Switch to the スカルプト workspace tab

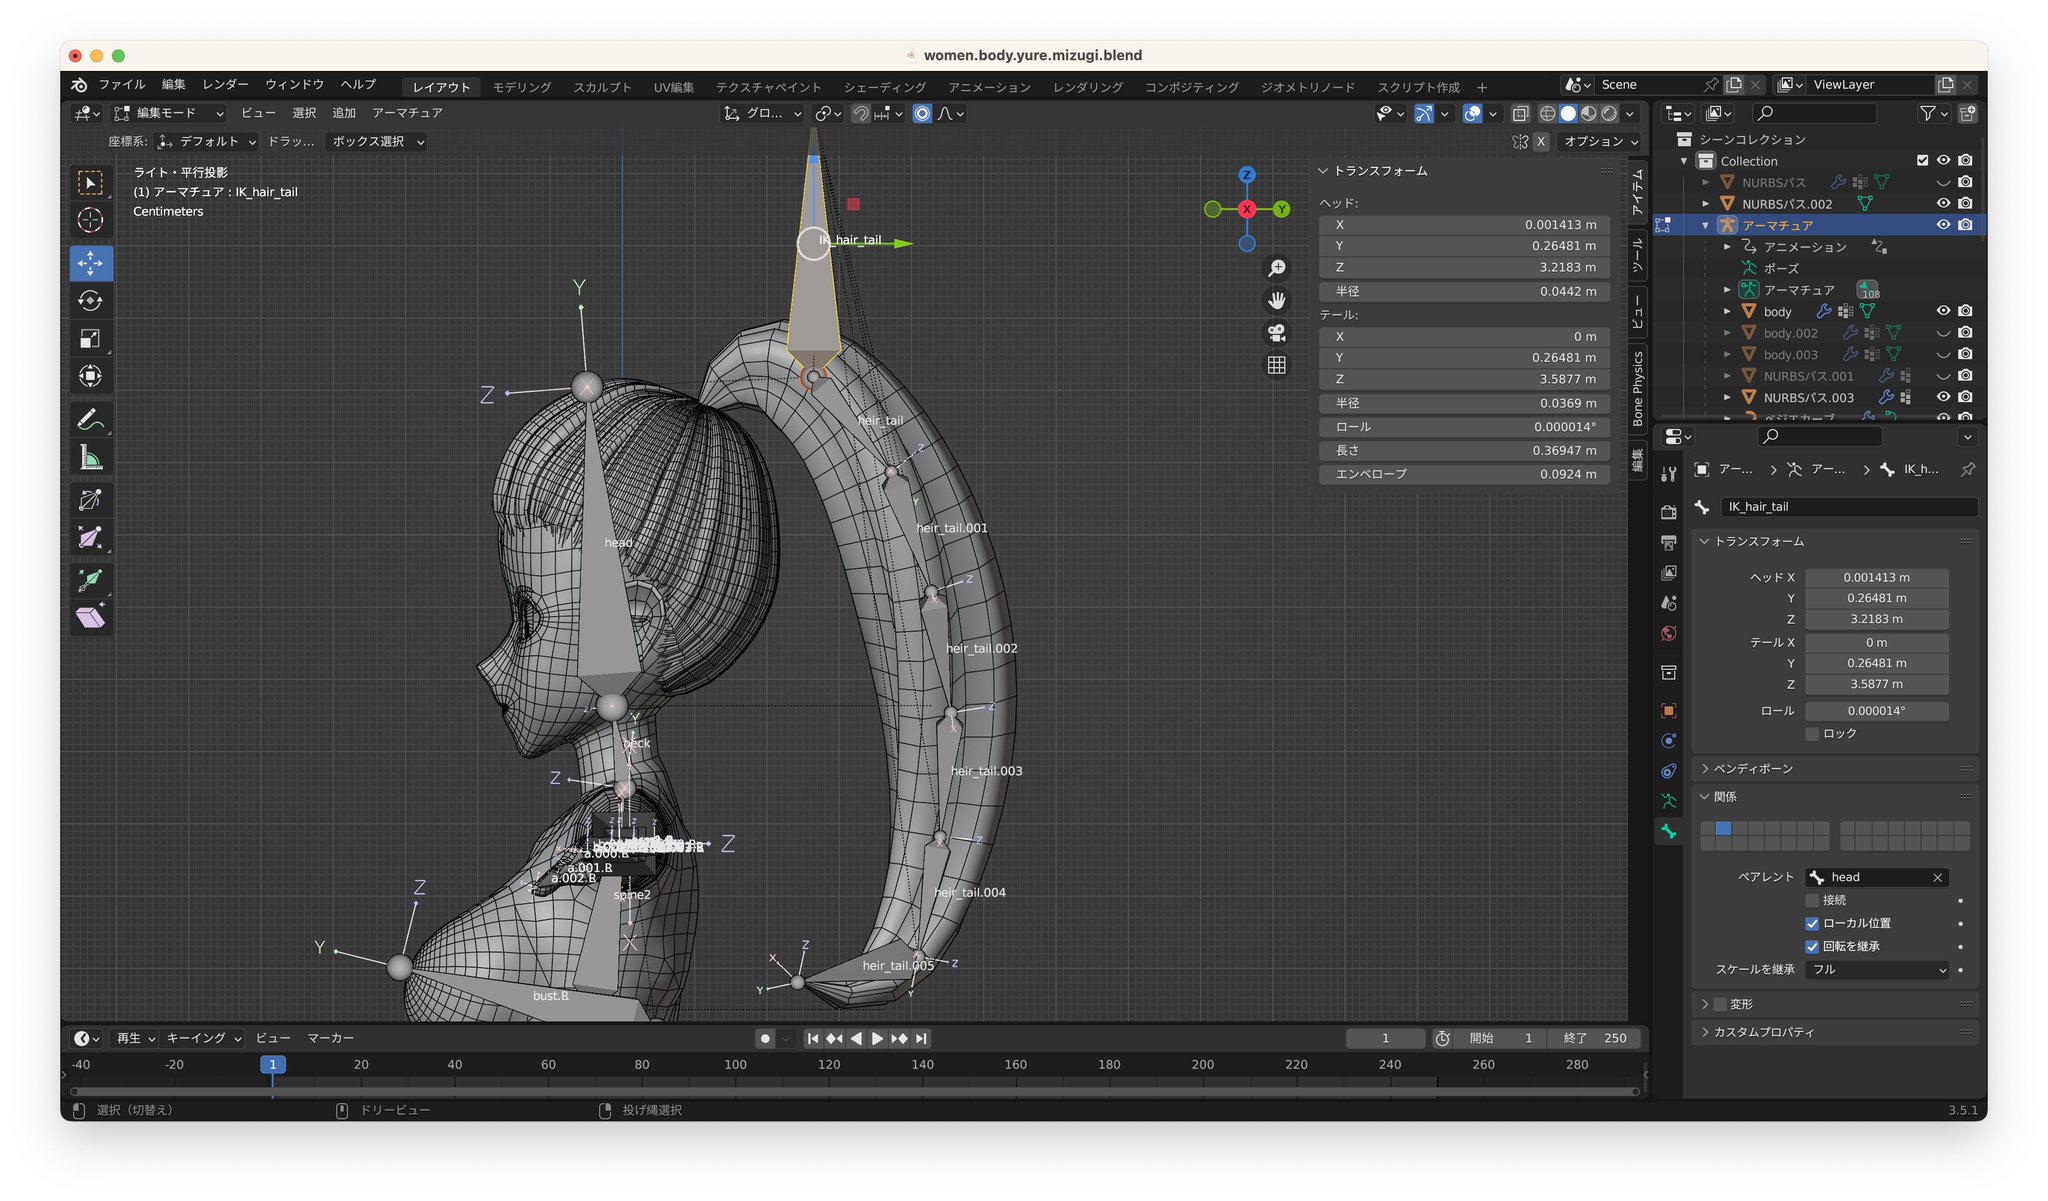(601, 87)
